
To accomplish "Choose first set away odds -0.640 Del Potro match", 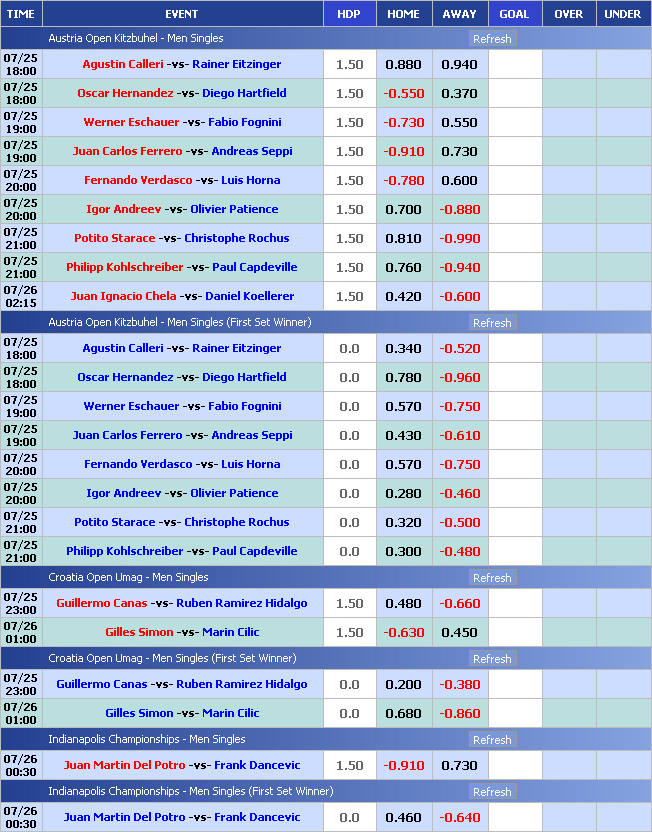I will pyautogui.click(x=459, y=817).
